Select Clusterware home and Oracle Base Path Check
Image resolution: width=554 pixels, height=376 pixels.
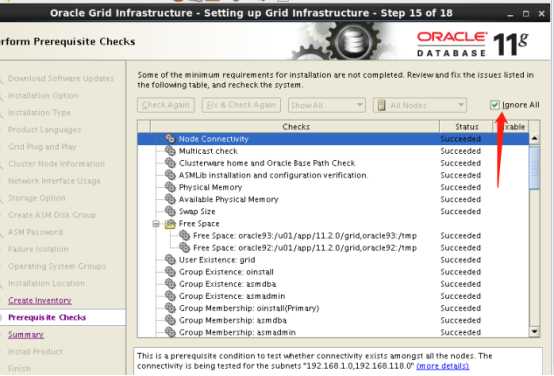click(x=333, y=163)
